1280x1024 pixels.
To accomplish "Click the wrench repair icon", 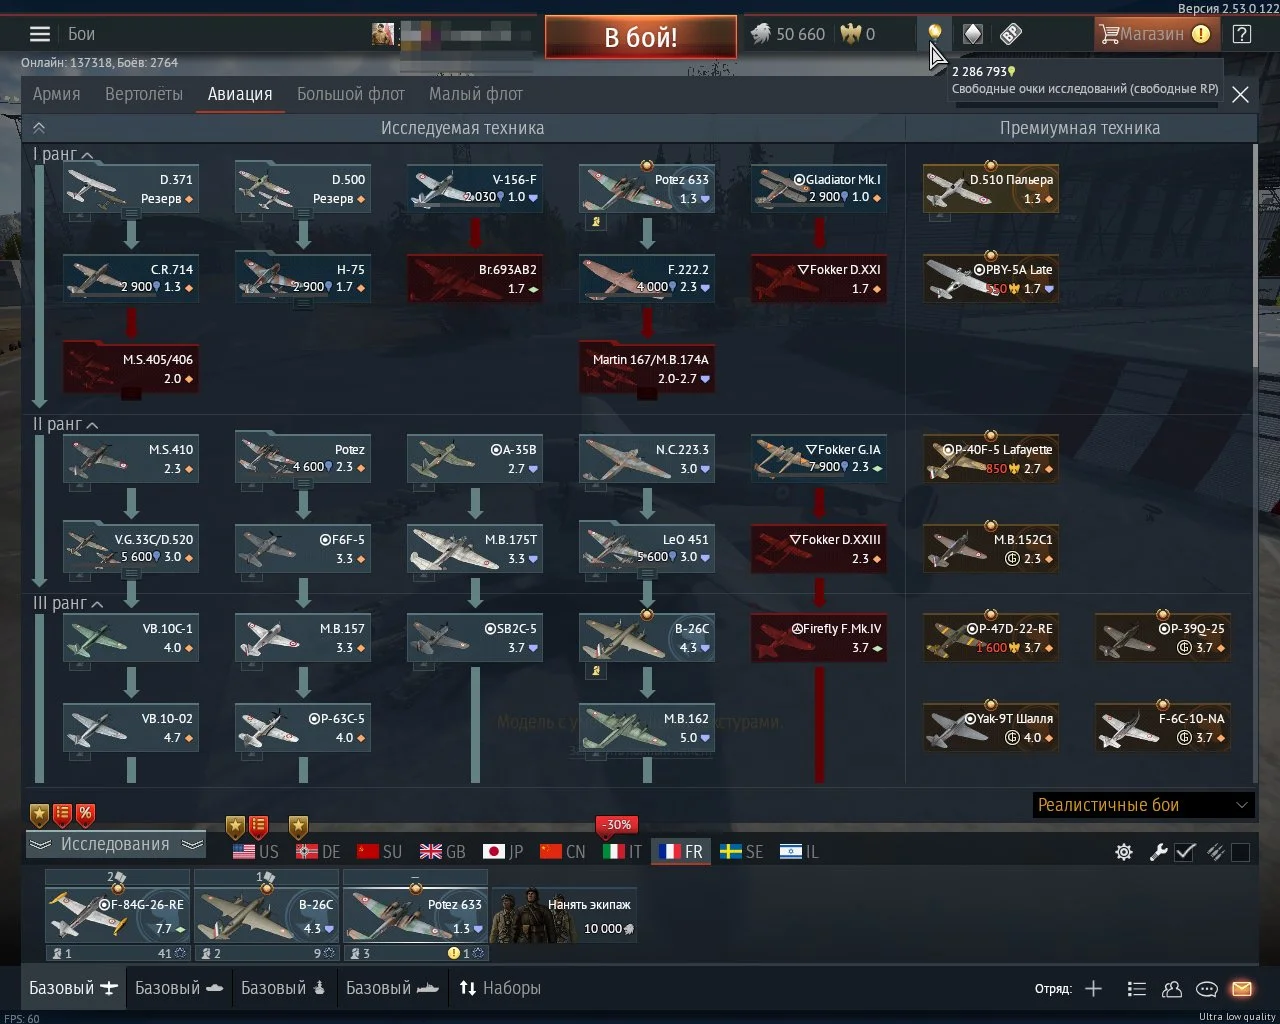I will click(x=1158, y=852).
